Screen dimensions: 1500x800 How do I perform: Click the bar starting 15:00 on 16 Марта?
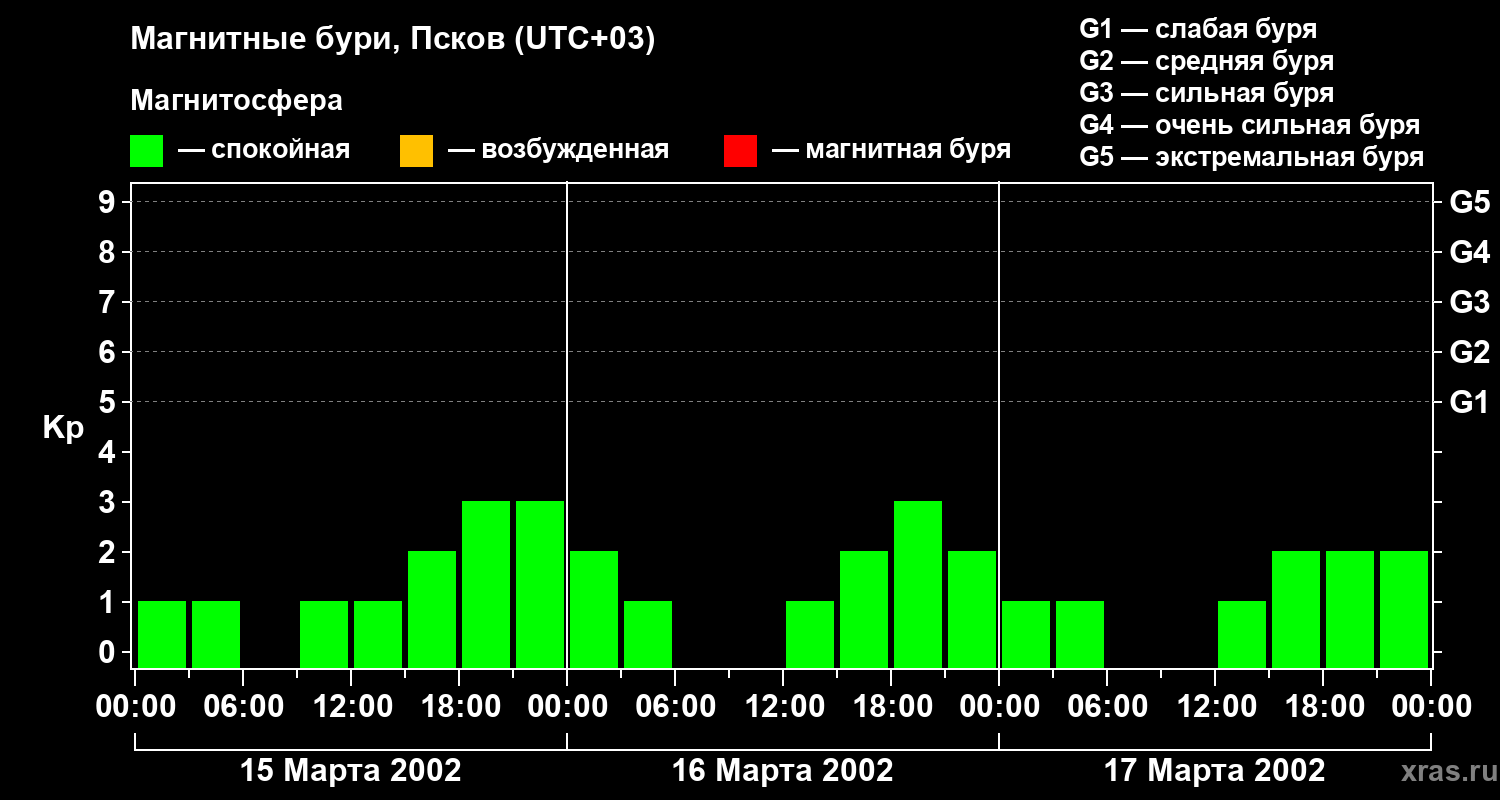point(864,609)
